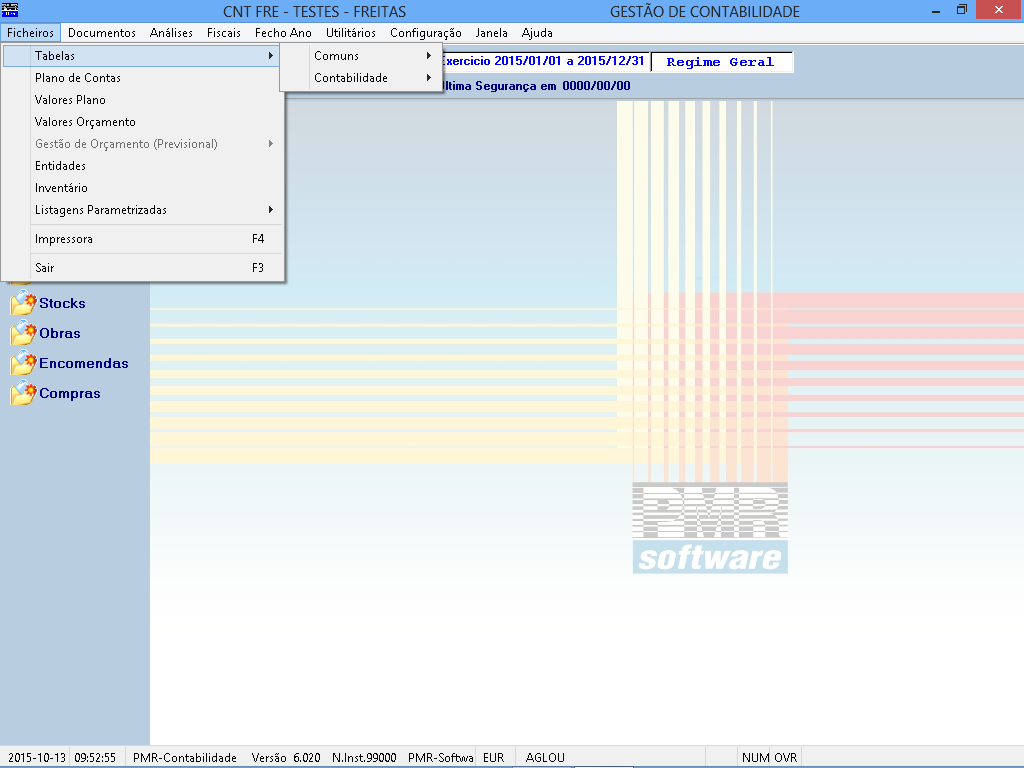Select the Obras sidebar label

[x=59, y=333]
